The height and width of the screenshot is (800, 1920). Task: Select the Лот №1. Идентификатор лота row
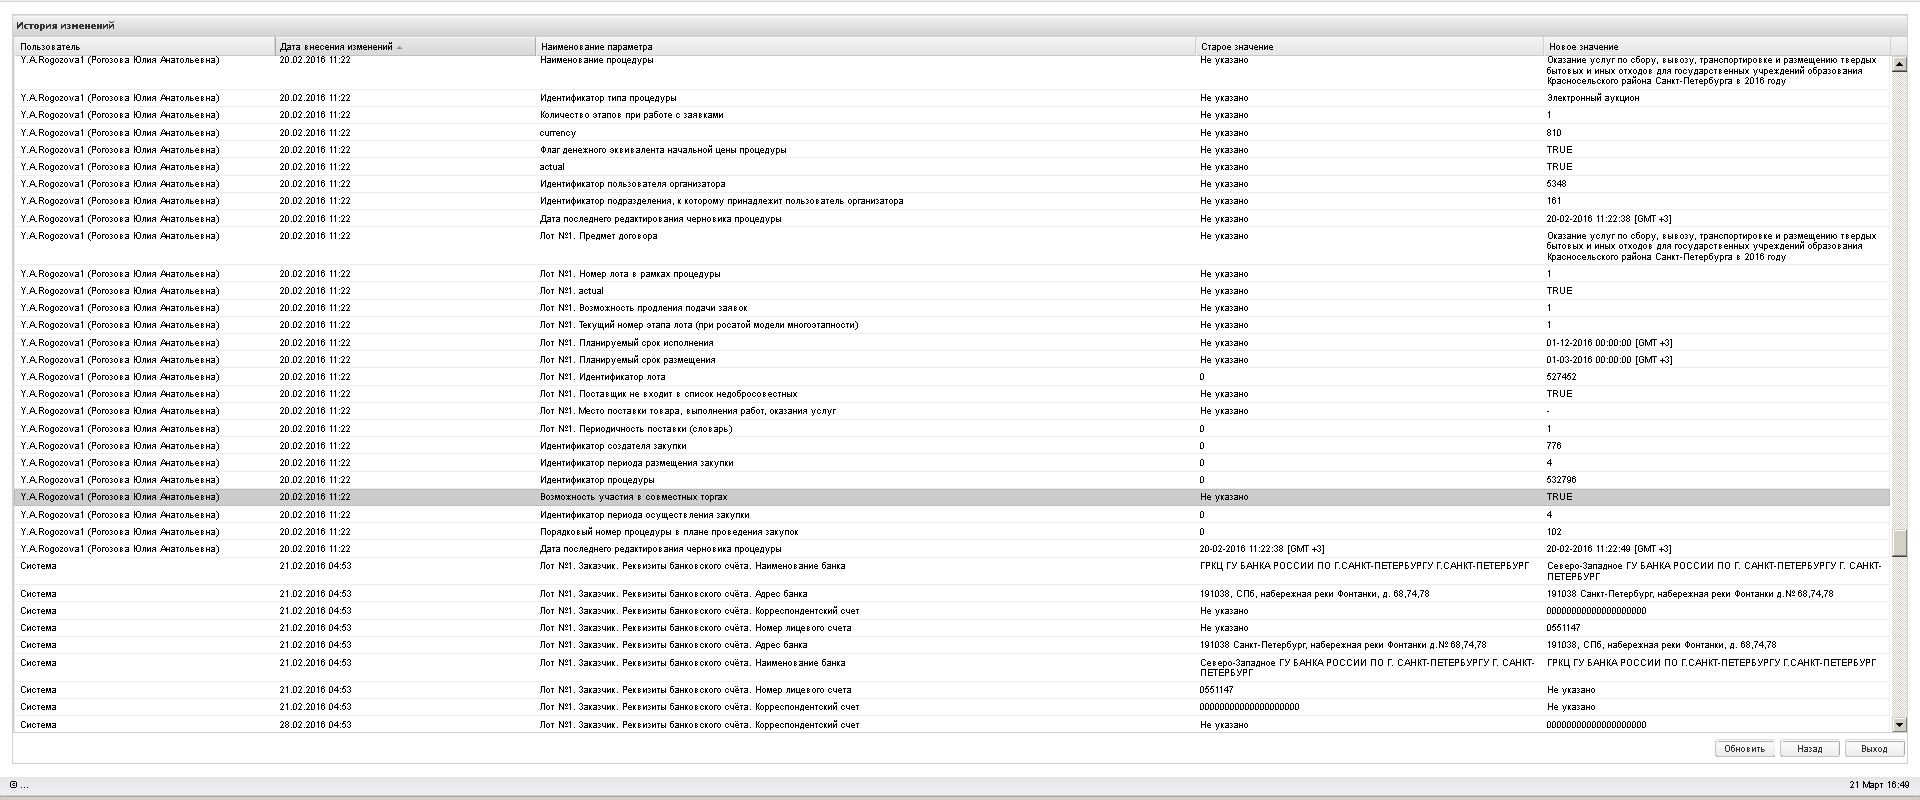click(952, 377)
